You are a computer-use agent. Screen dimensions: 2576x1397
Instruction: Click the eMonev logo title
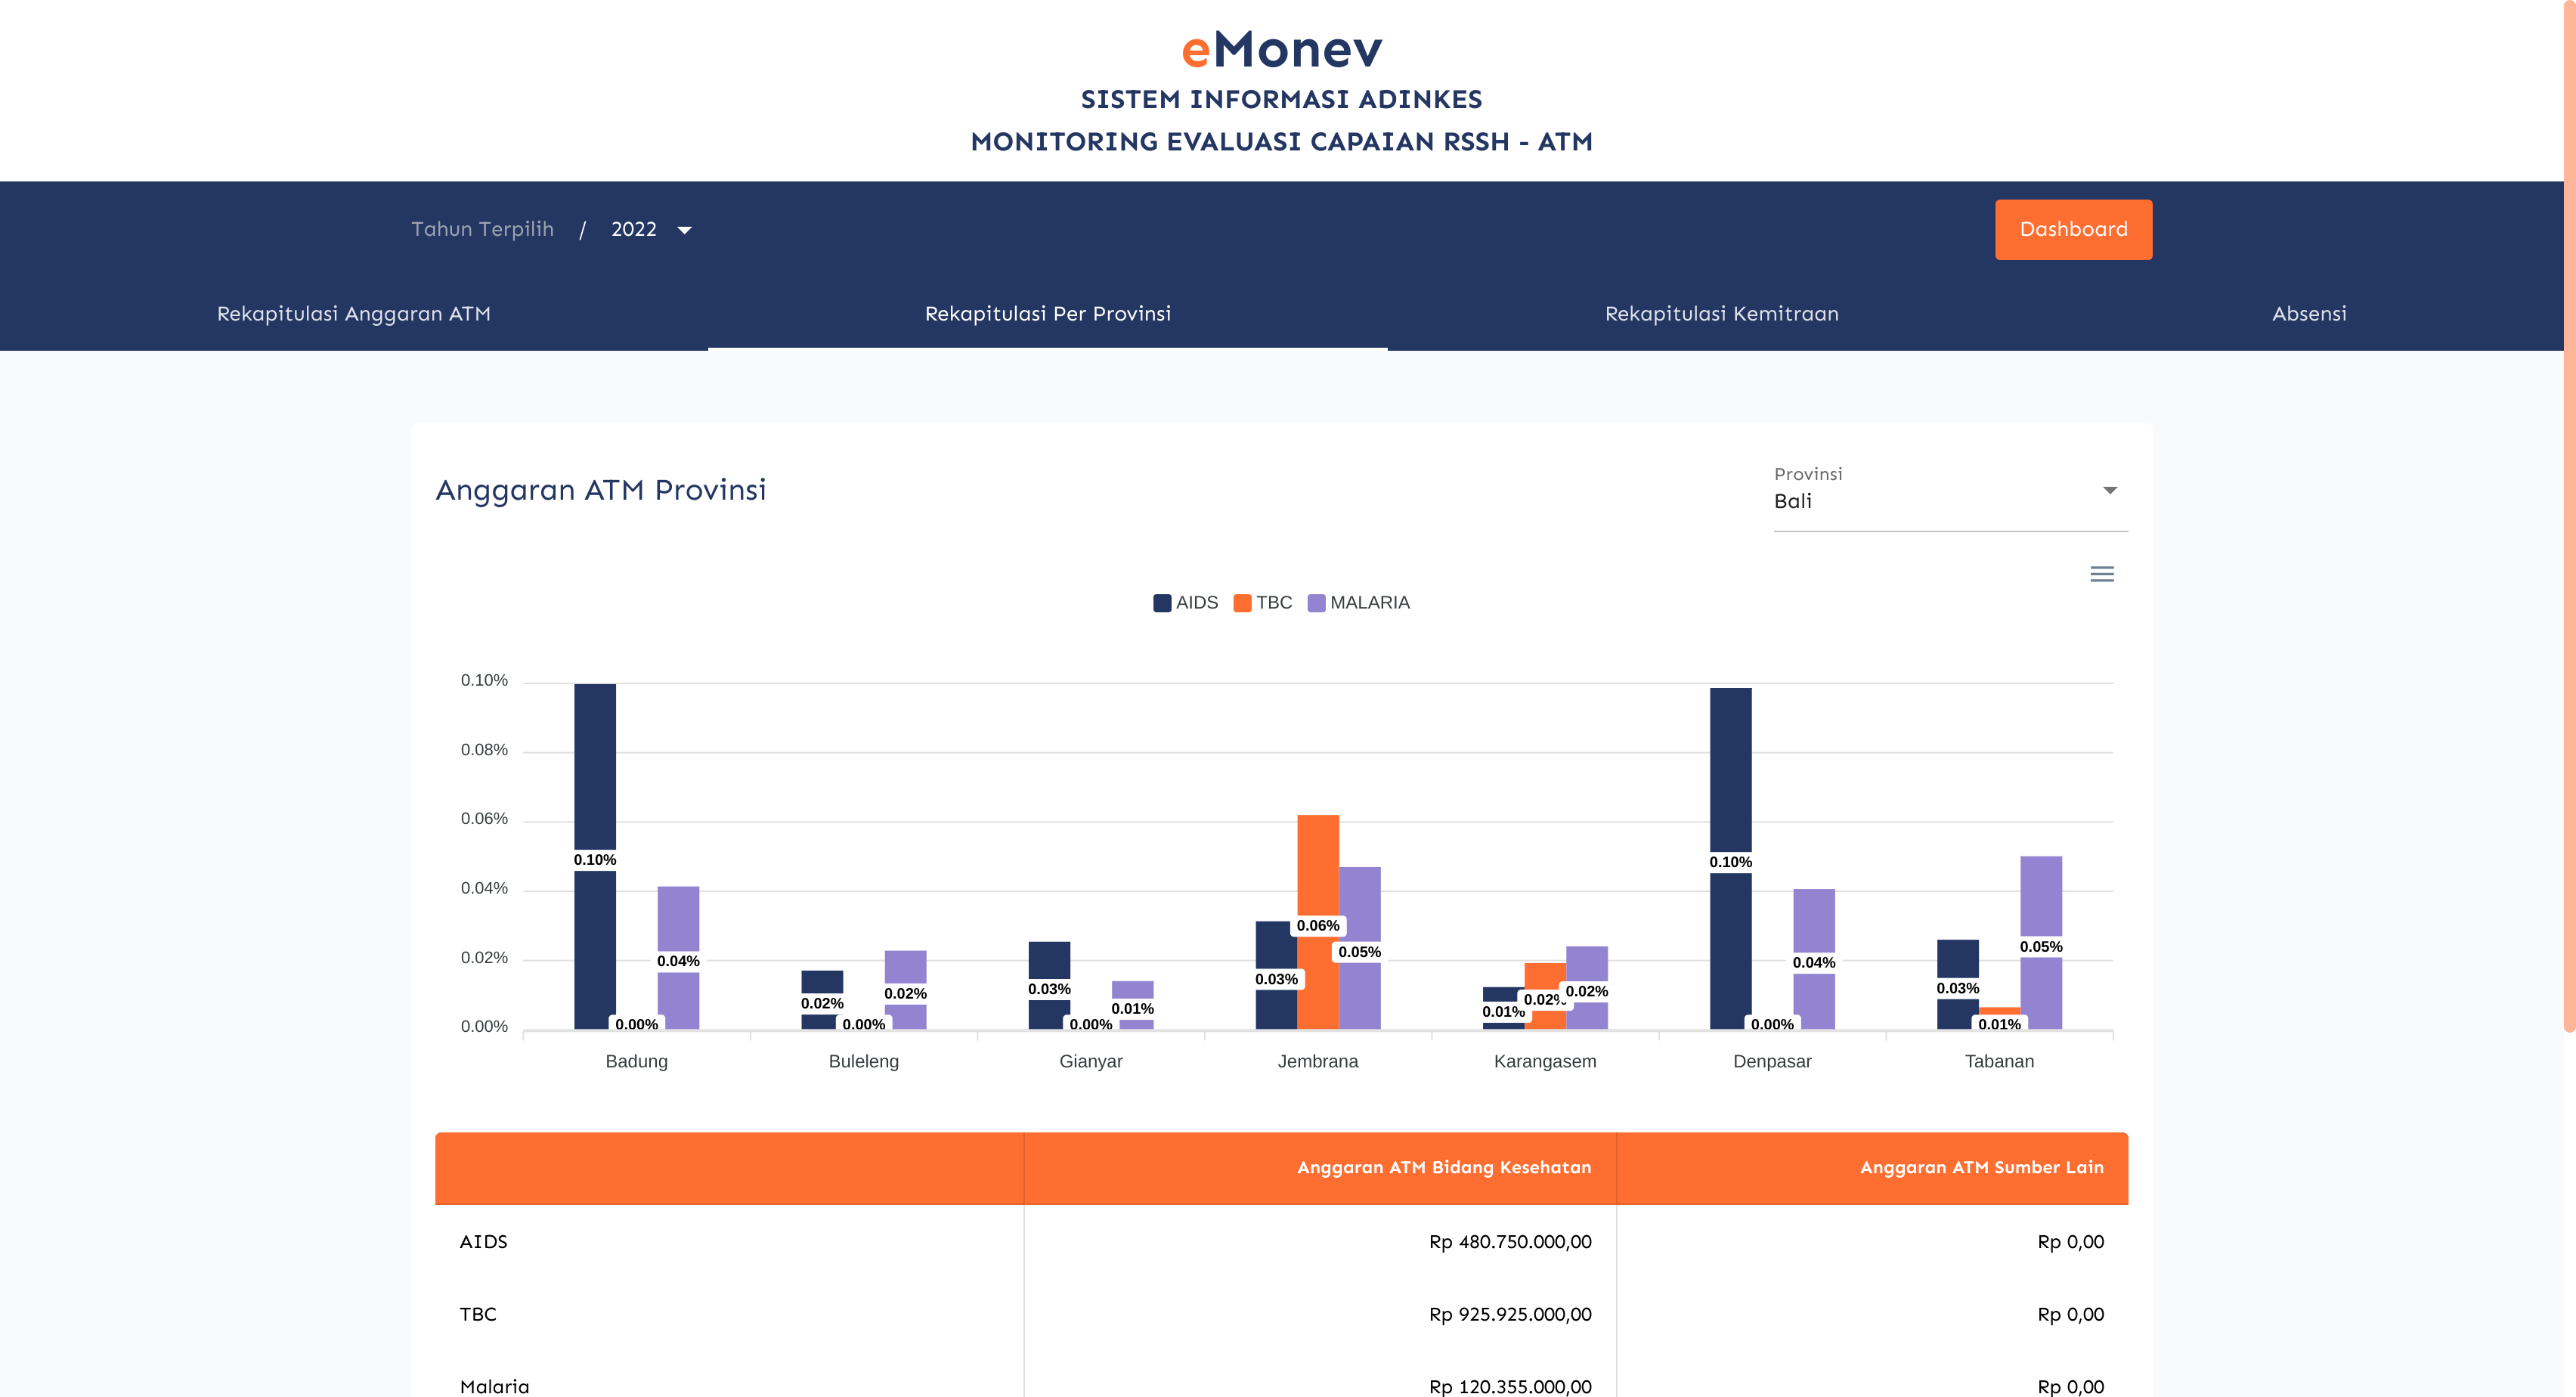pyautogui.click(x=1281, y=50)
